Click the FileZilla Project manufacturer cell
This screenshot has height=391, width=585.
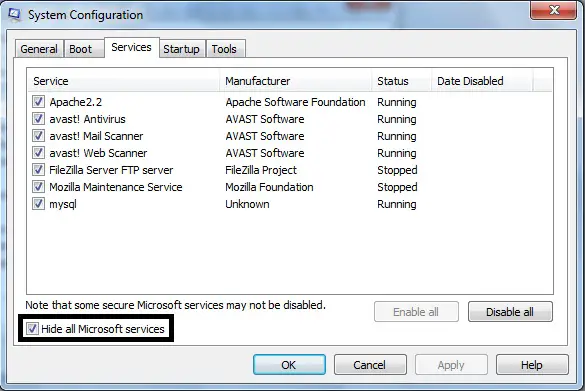click(x=261, y=170)
